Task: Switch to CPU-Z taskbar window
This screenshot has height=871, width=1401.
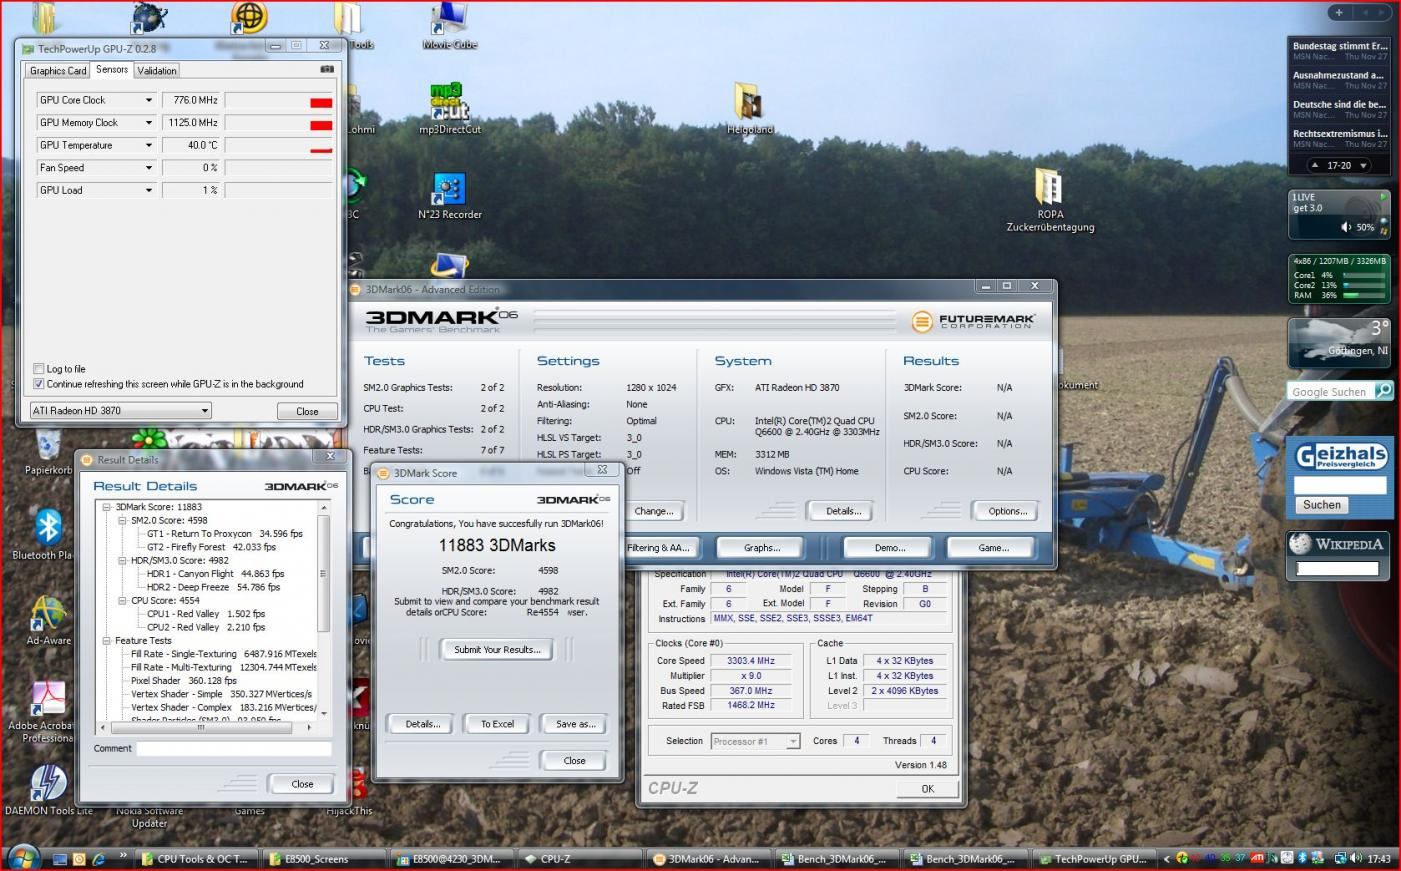Action: 580,859
